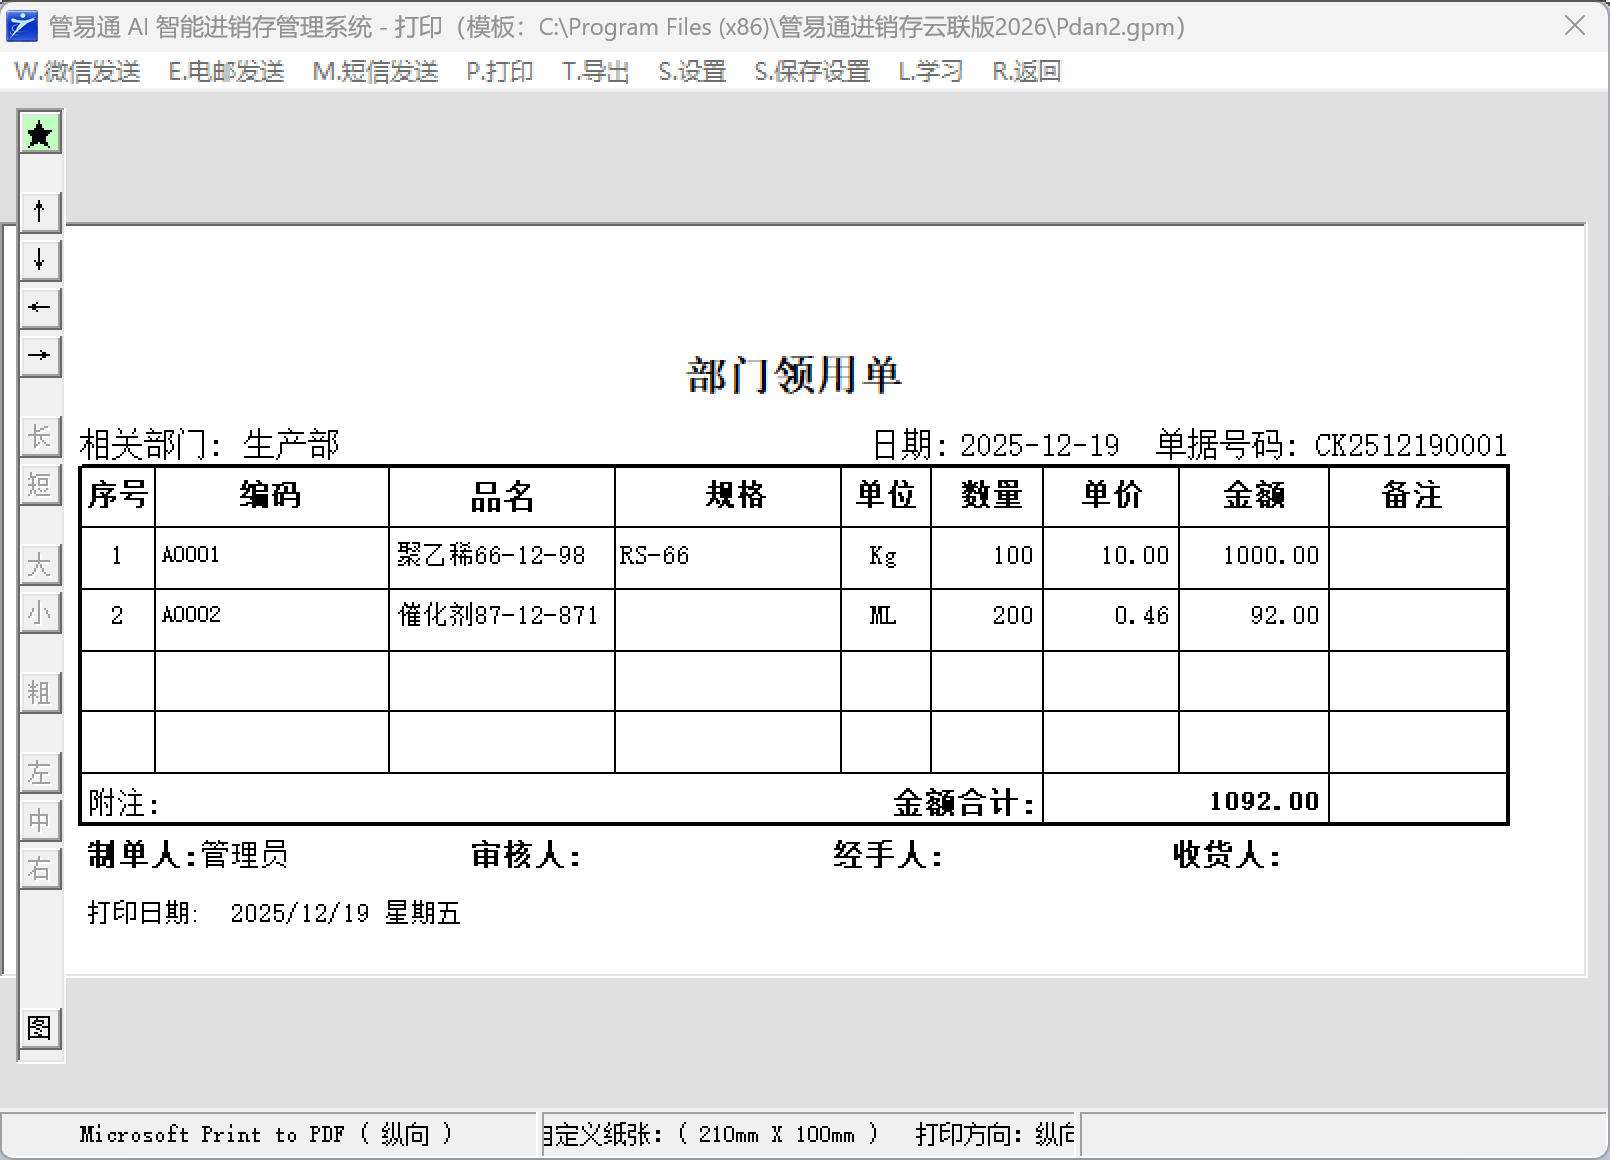Click the 图 image button
This screenshot has height=1160, width=1610.
point(40,1027)
